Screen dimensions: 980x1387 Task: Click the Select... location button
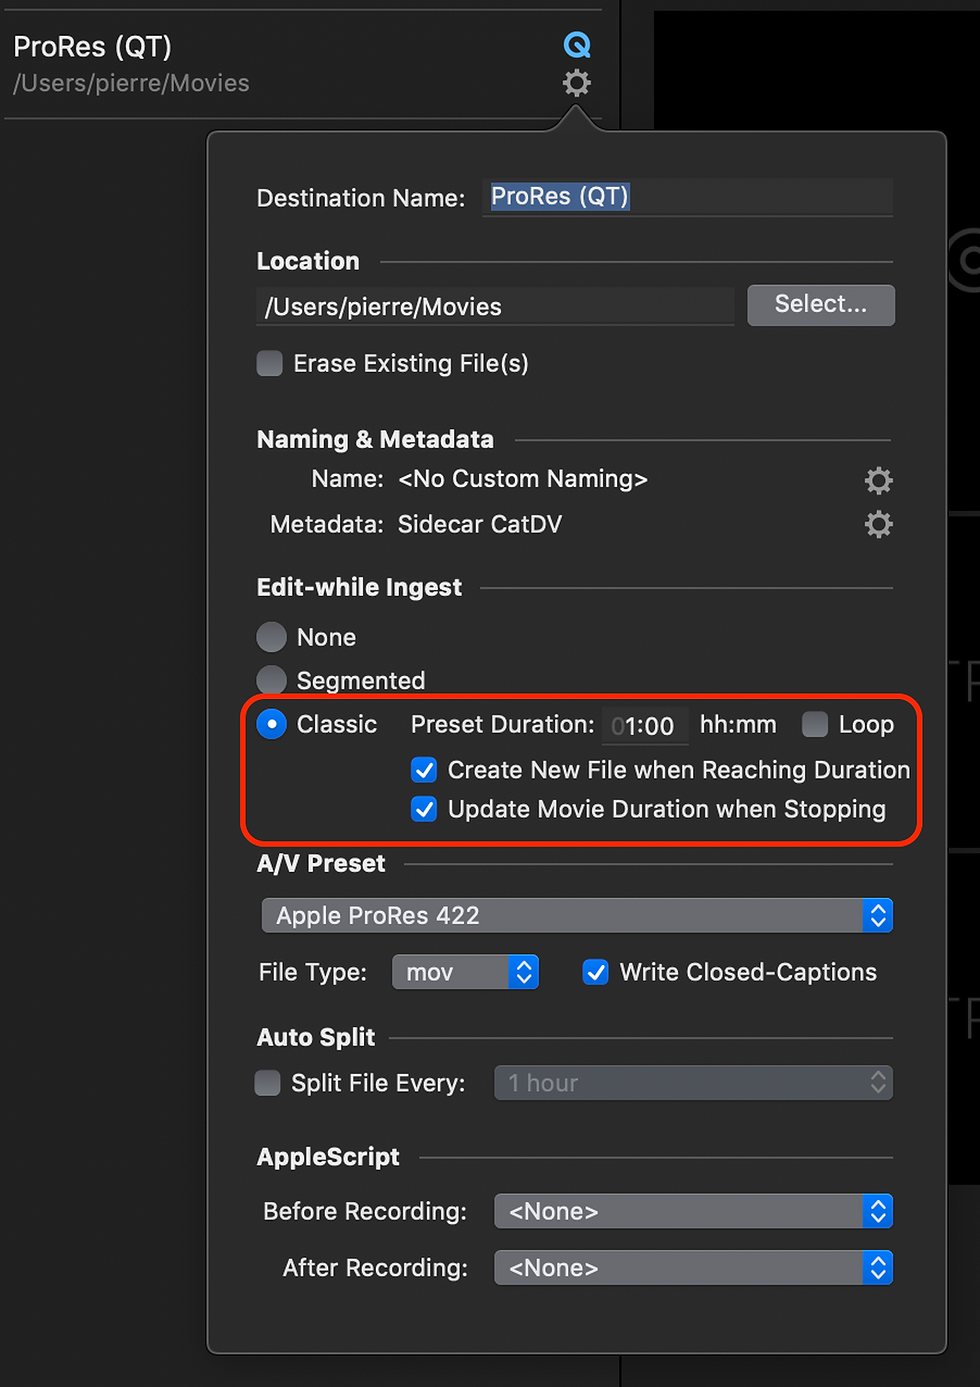[821, 305]
